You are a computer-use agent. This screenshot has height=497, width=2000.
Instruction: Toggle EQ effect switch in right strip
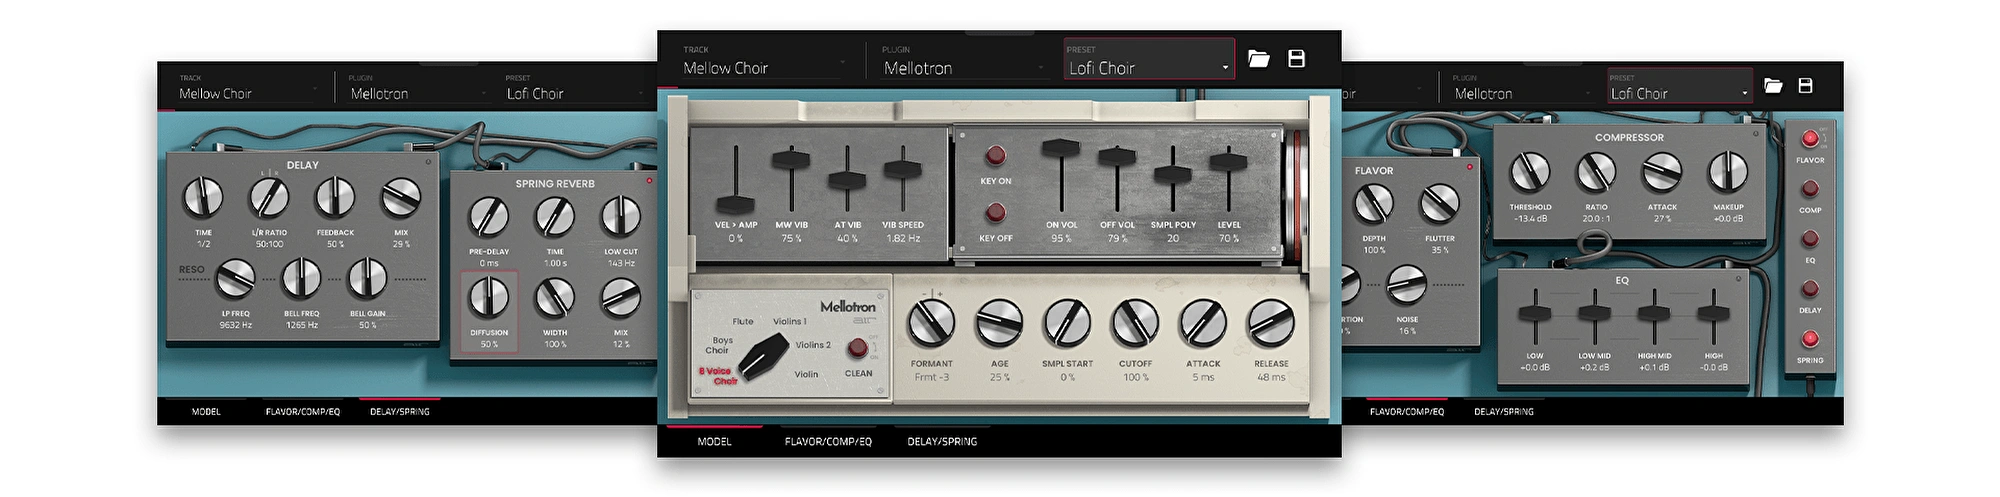(x=1810, y=239)
